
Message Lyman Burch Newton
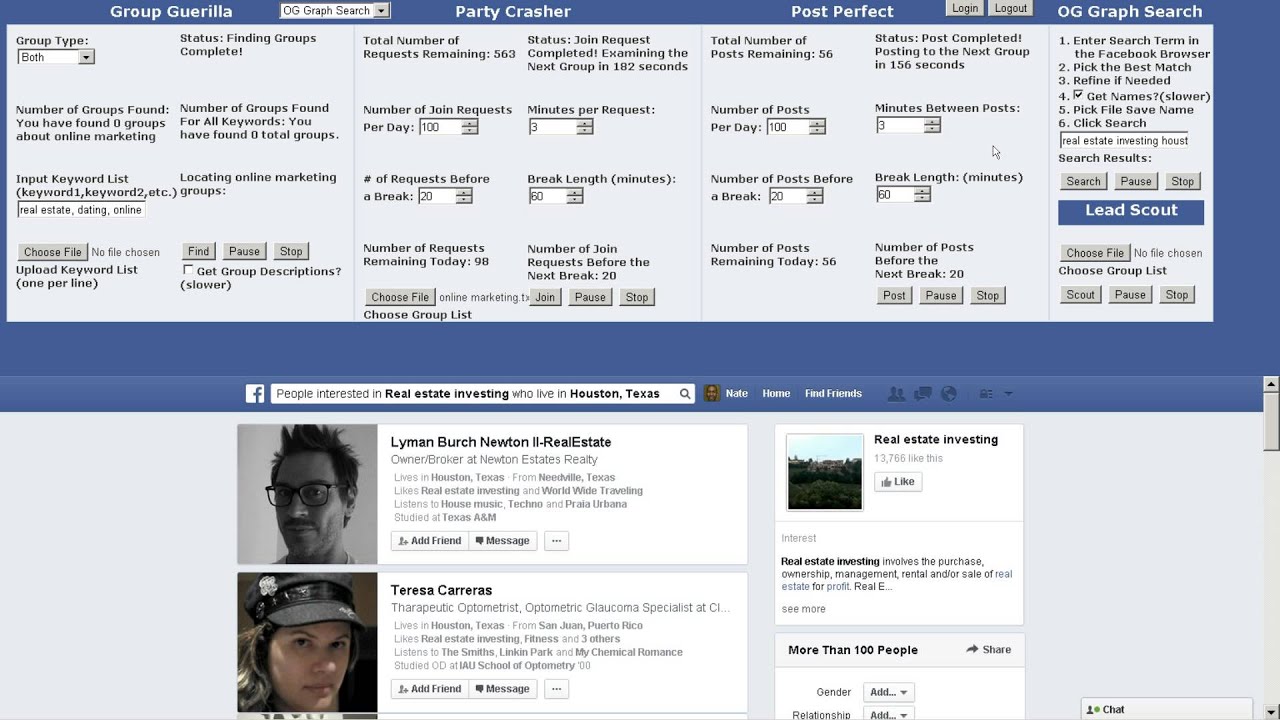pyautogui.click(x=502, y=541)
